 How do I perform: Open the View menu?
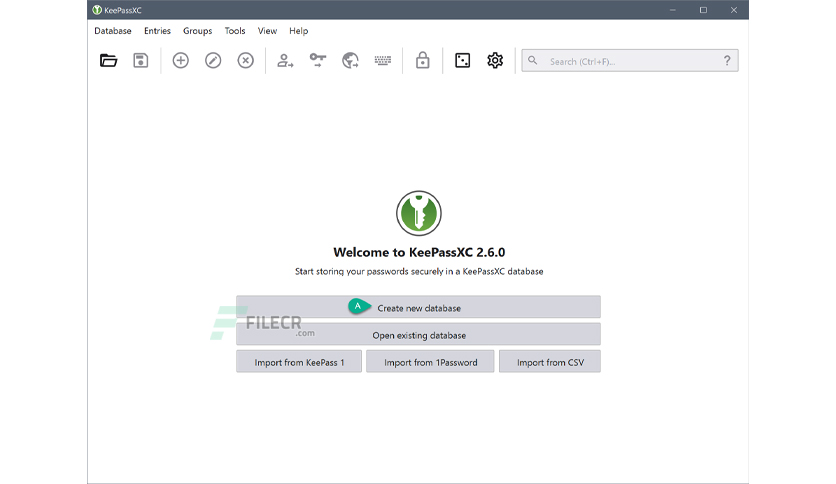pos(268,31)
